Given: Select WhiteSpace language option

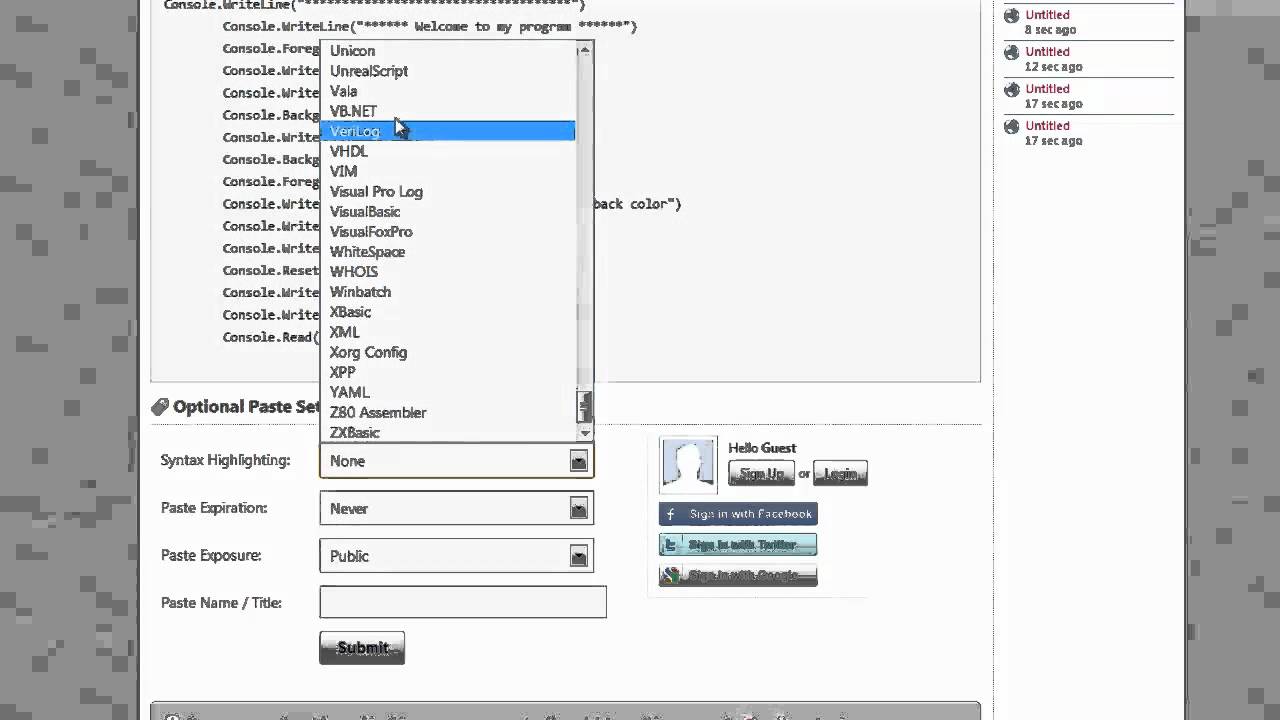Looking at the screenshot, I should click(367, 251).
